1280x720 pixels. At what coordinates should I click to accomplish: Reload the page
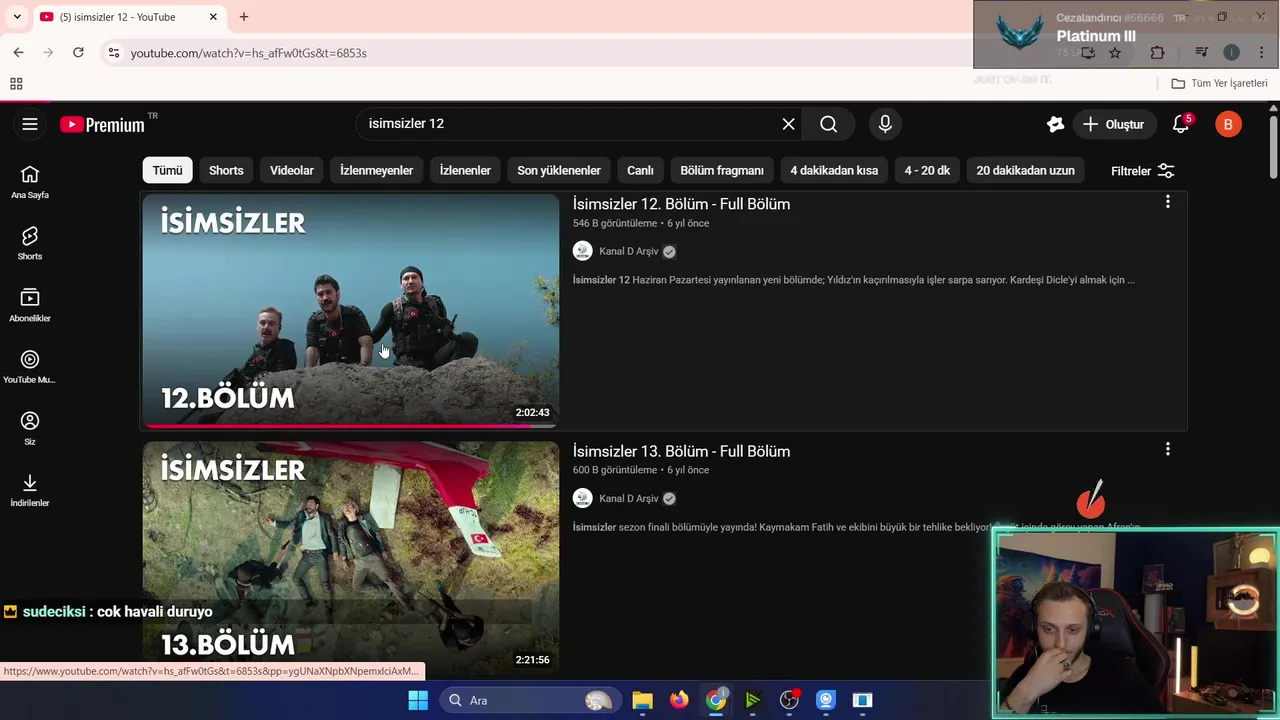click(78, 52)
